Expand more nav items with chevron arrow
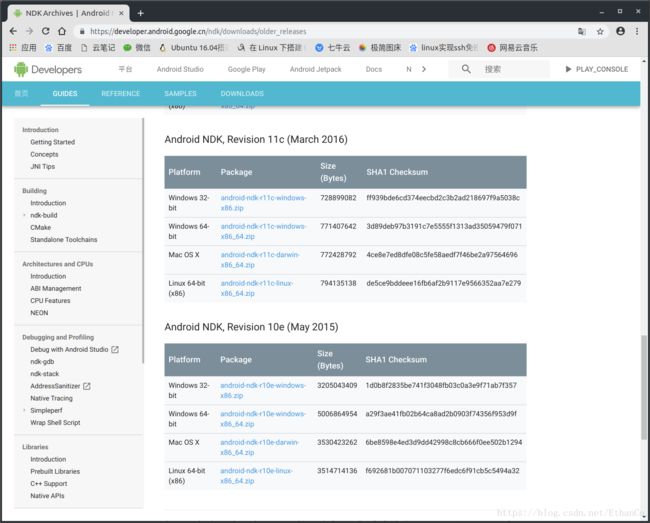 423,69
